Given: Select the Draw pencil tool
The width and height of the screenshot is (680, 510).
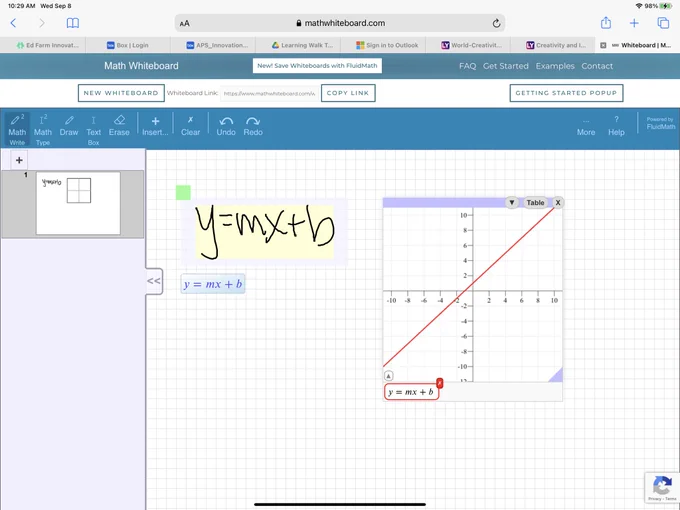Looking at the screenshot, I should tap(69, 126).
